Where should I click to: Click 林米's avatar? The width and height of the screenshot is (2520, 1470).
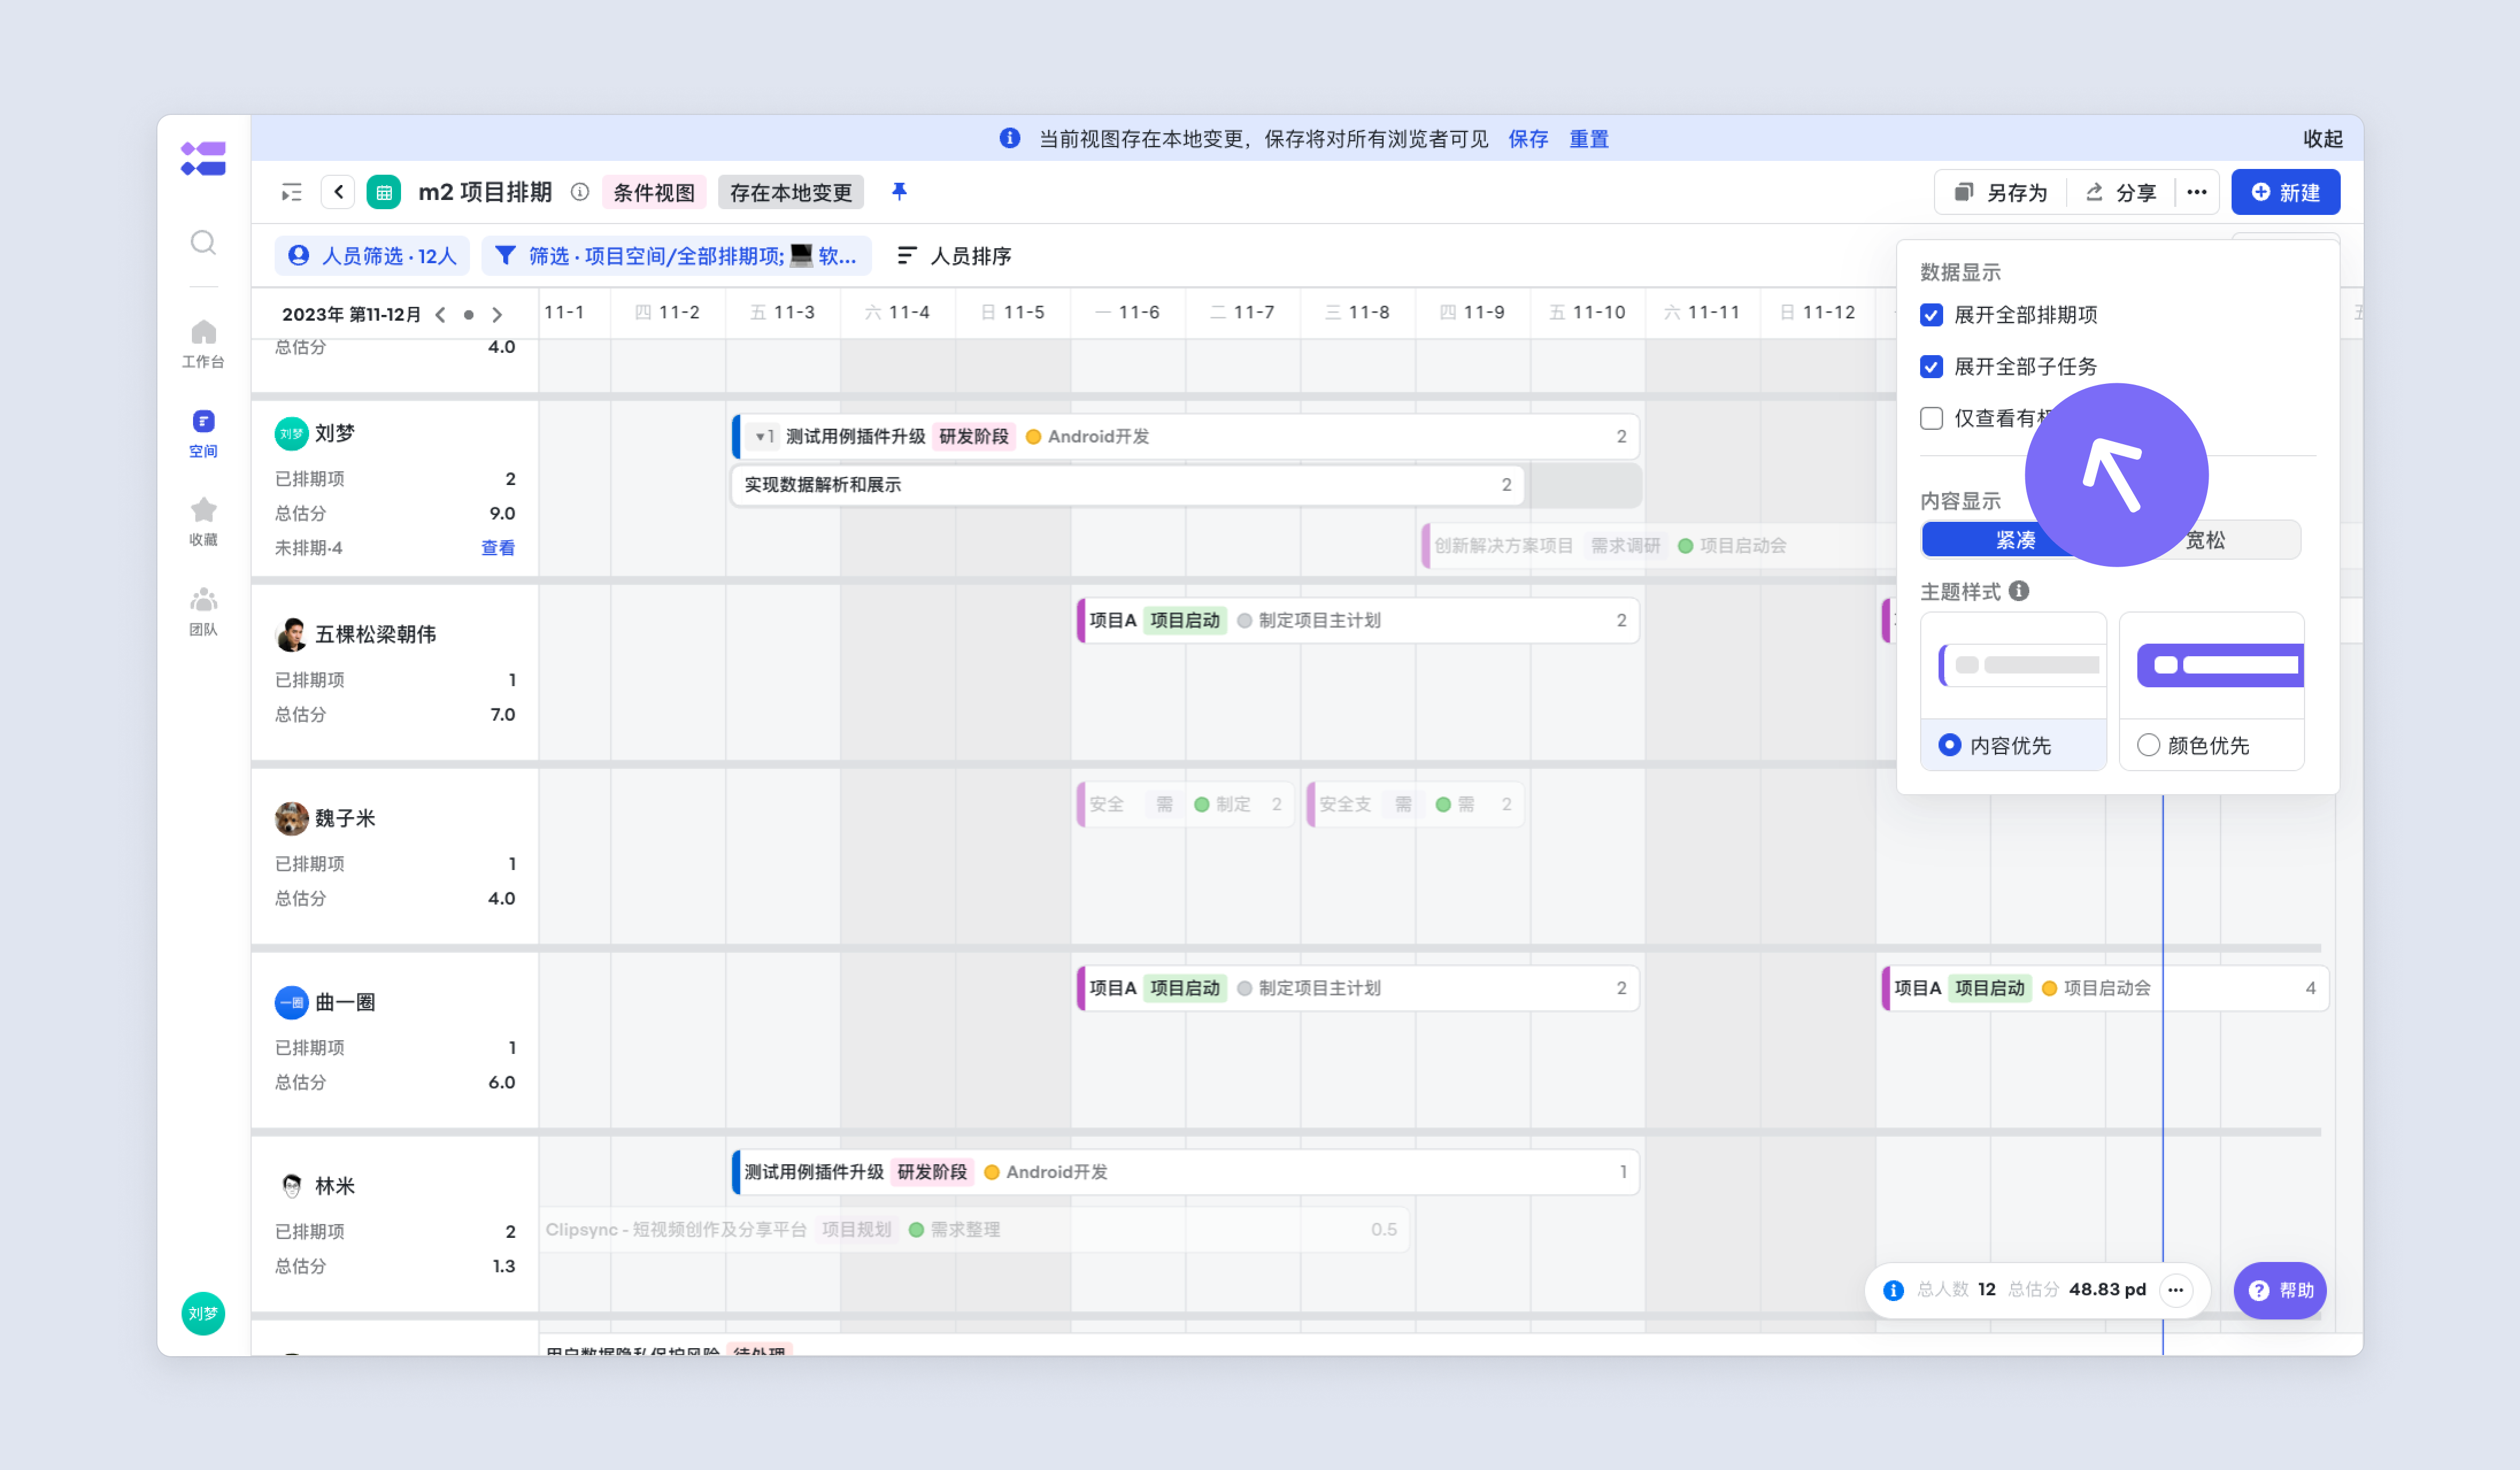(x=291, y=1186)
